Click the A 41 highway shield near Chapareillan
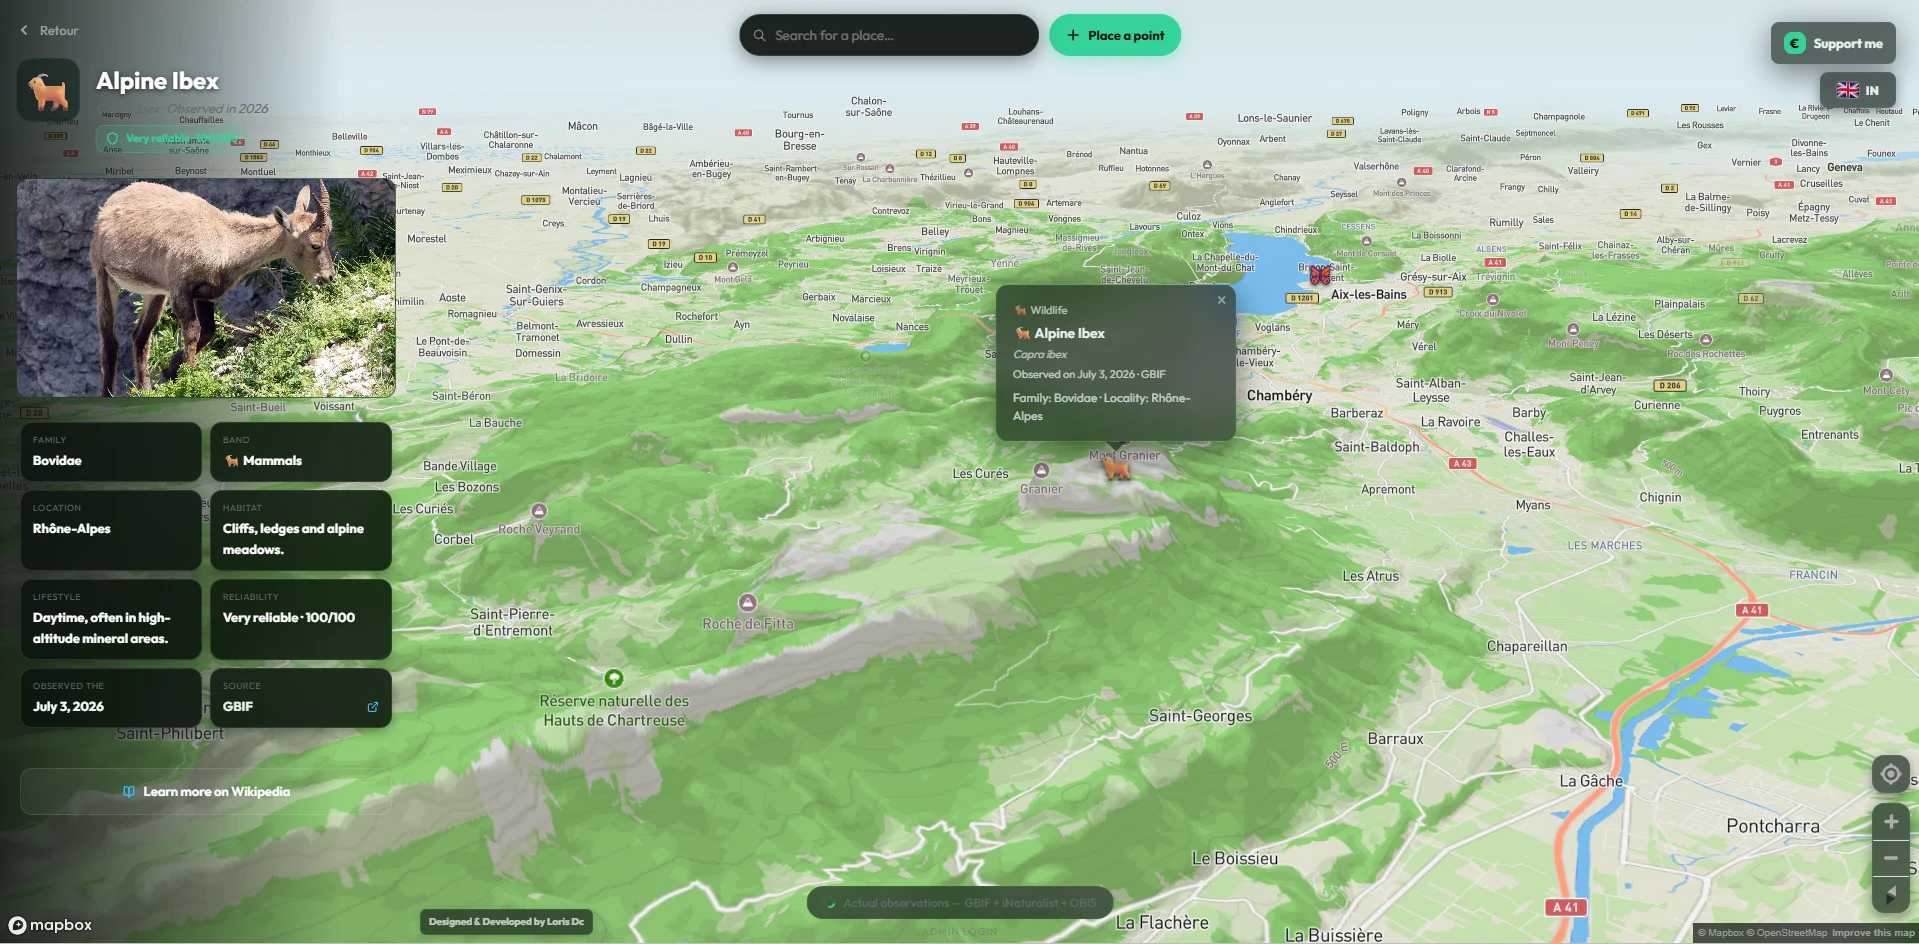The image size is (1919, 944). pyautogui.click(x=1751, y=610)
